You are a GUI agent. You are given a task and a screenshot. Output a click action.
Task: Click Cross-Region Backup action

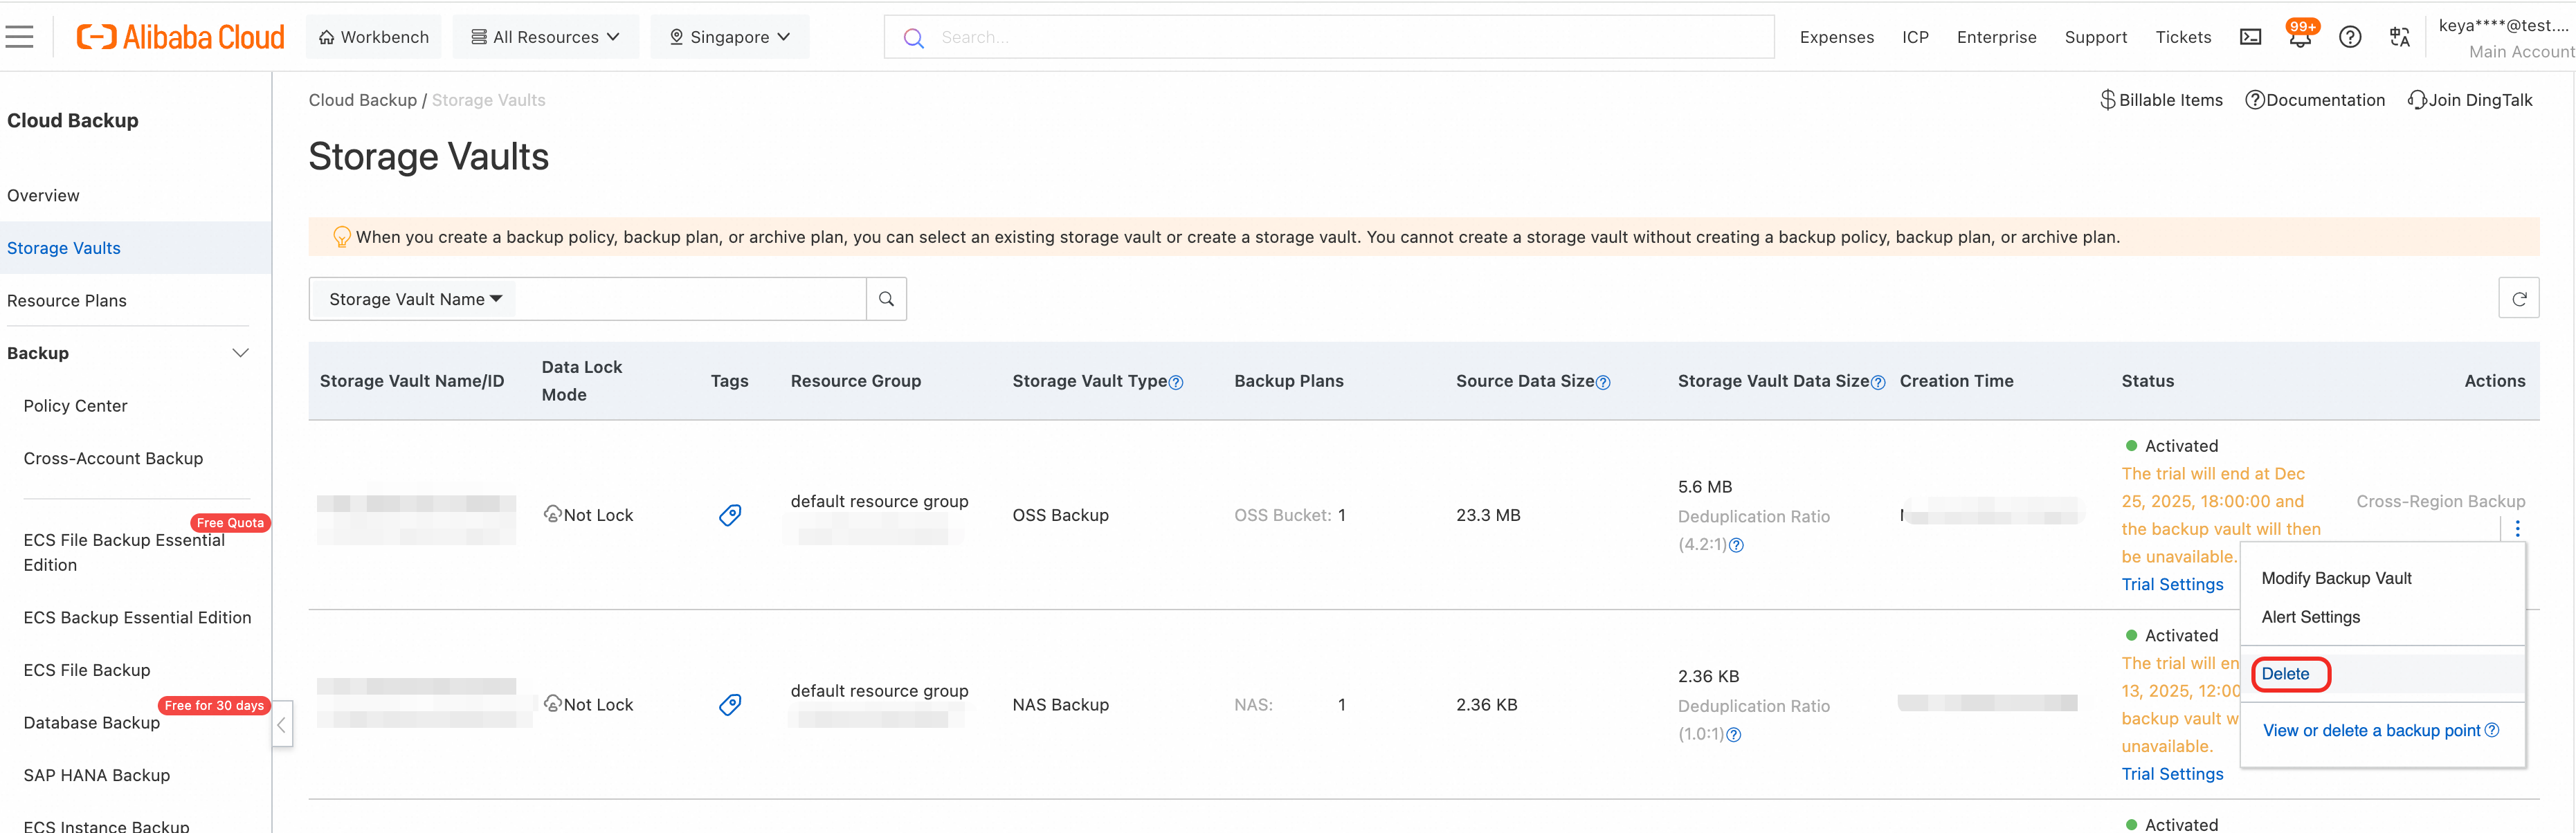(2440, 502)
